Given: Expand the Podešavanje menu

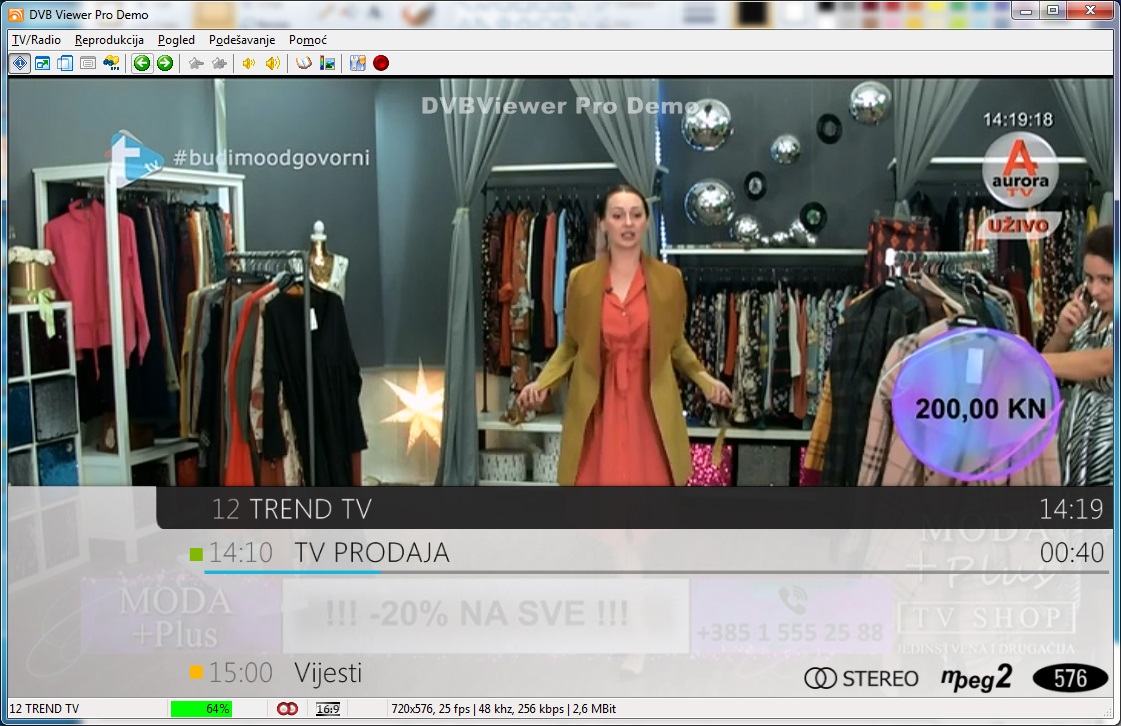Looking at the screenshot, I should [x=242, y=40].
